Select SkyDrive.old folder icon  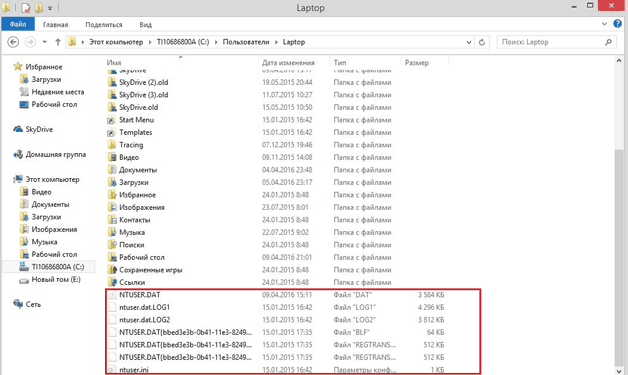[x=112, y=107]
